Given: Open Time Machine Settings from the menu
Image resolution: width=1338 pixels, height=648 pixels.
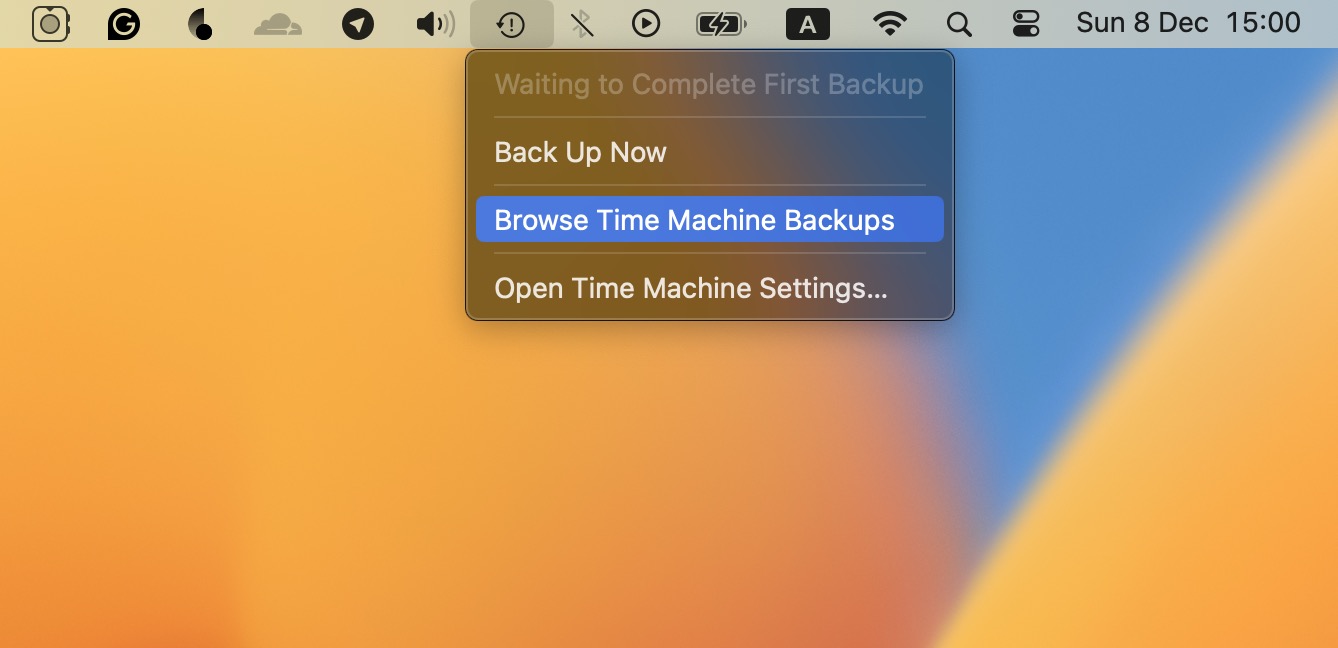Looking at the screenshot, I should [x=710, y=288].
